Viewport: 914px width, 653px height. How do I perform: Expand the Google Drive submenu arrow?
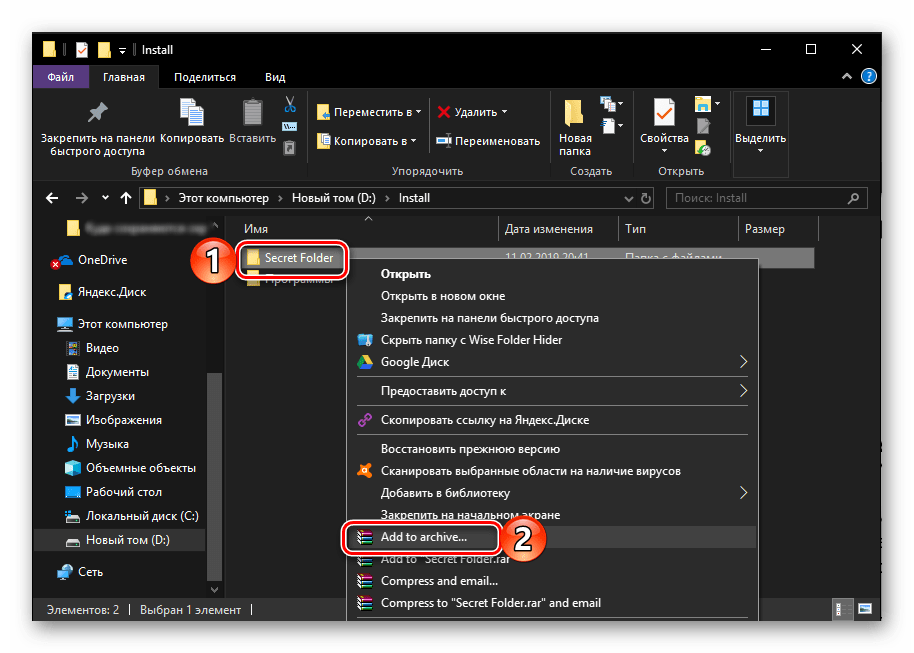[x=743, y=362]
